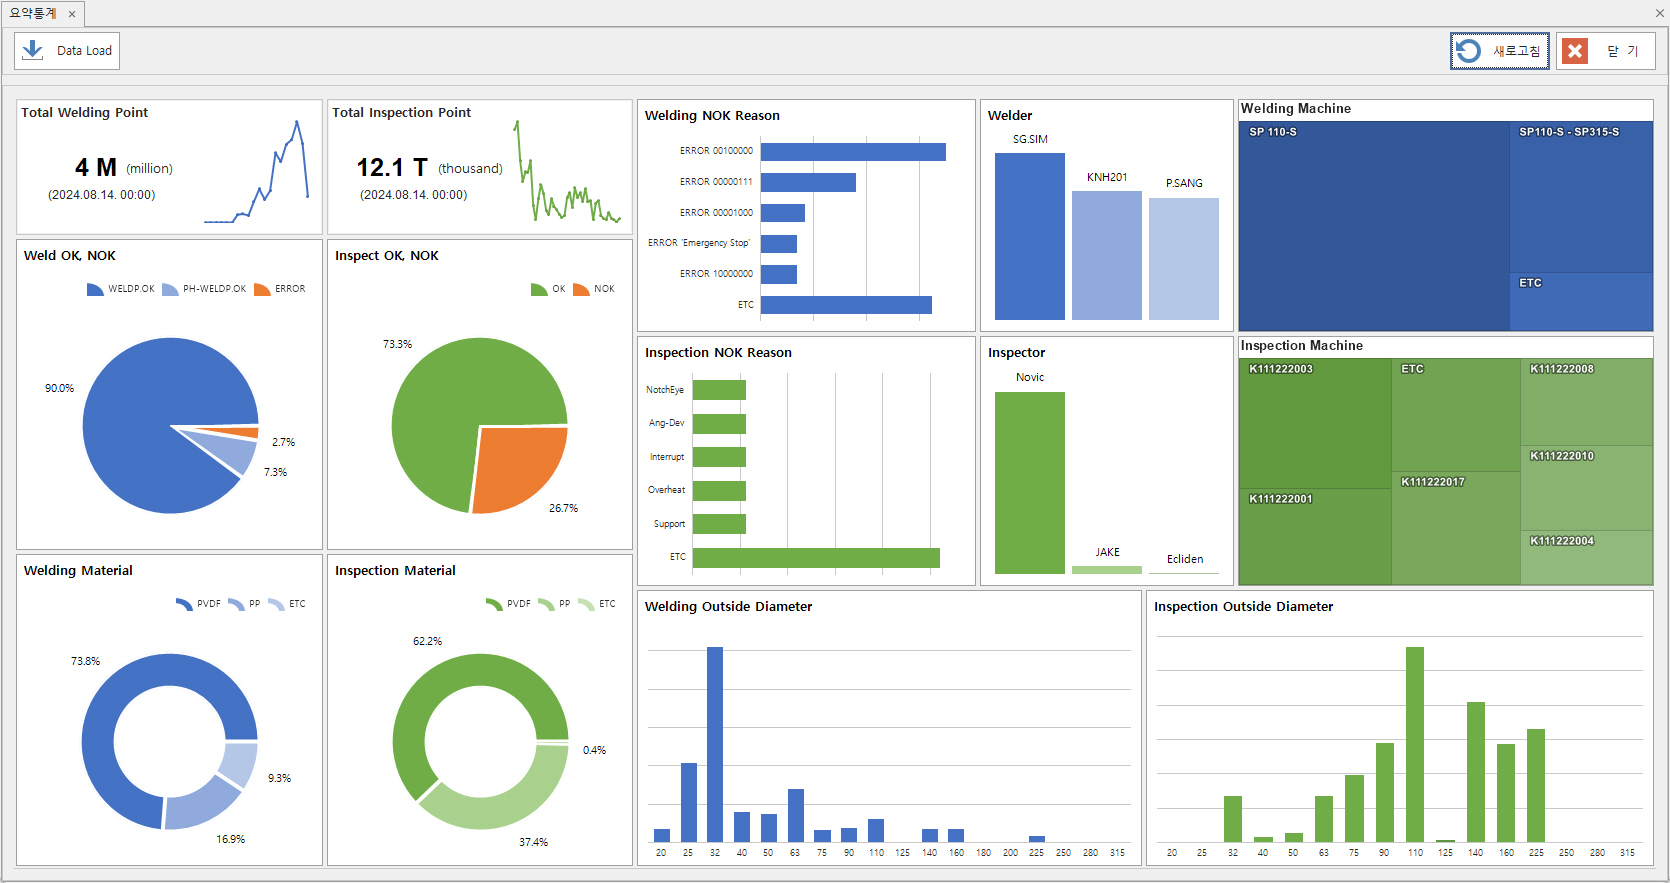Select the 요약통계 tab
The height and width of the screenshot is (883, 1670).
pyautogui.click(x=33, y=13)
